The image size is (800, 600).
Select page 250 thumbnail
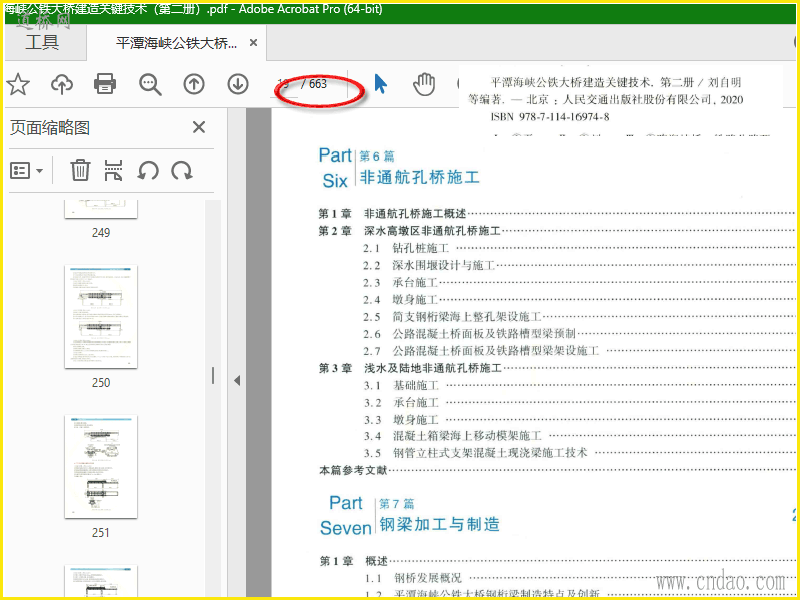pyautogui.click(x=101, y=316)
